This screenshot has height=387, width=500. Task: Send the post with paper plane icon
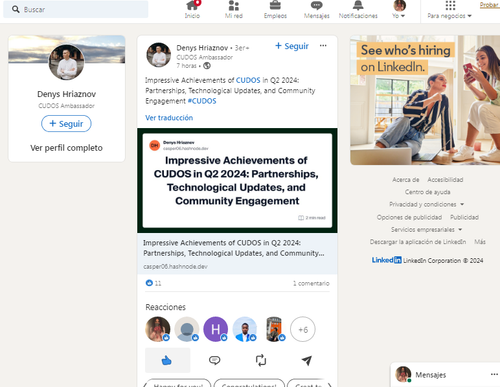tap(307, 360)
